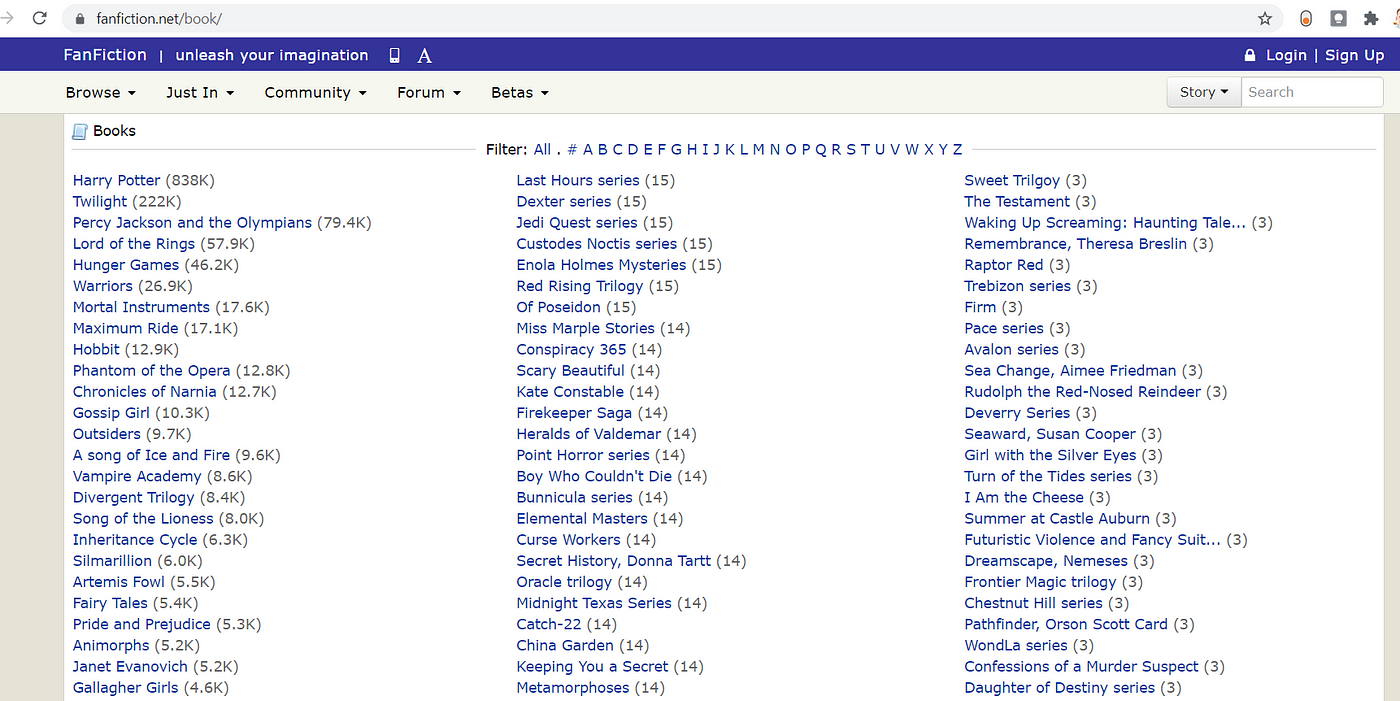Open Daughter of Destiny series

(x=1059, y=687)
